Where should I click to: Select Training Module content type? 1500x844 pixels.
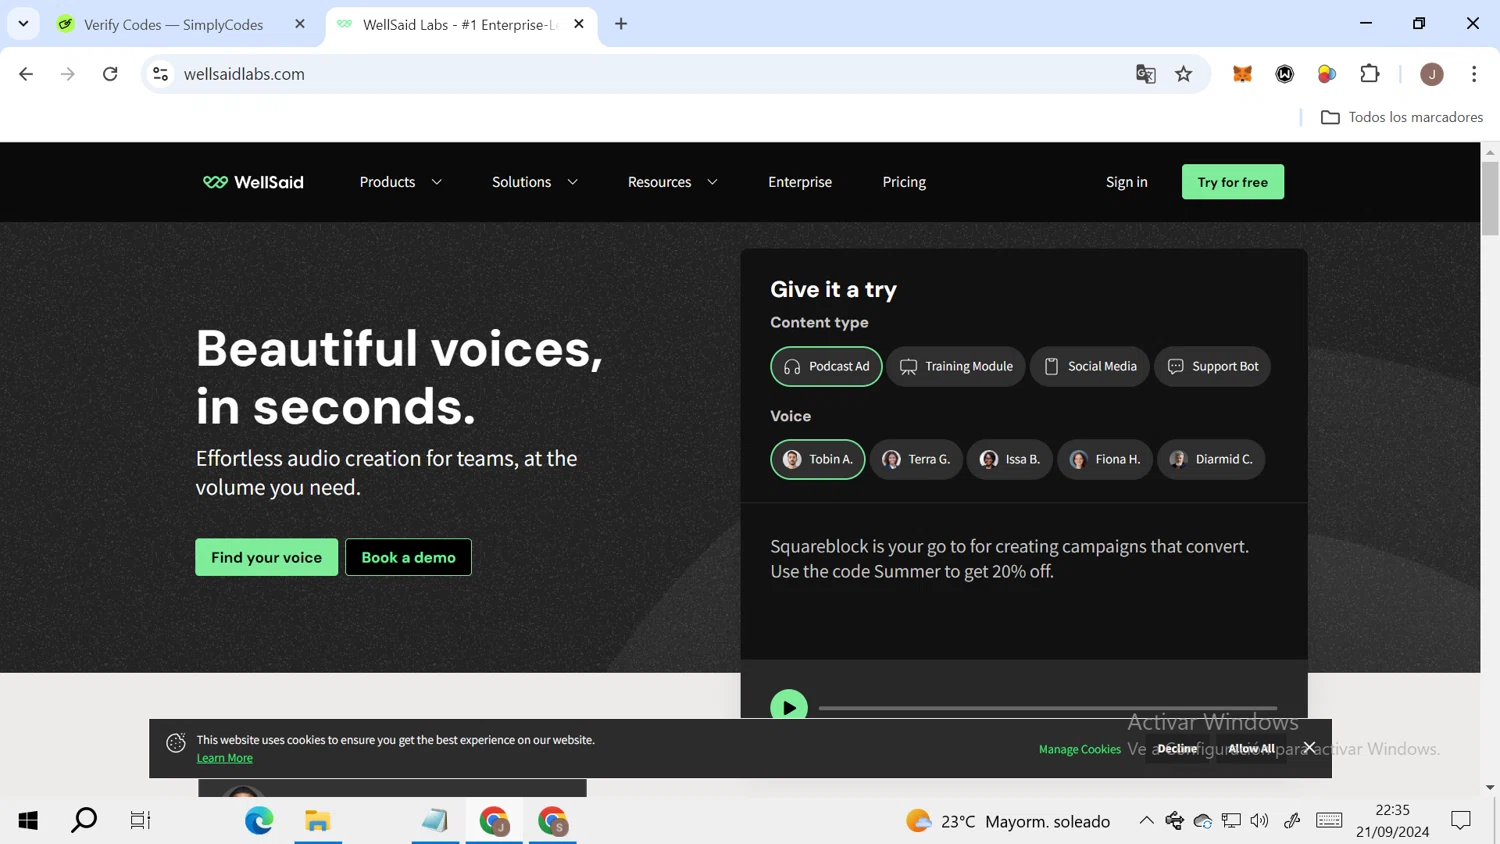pyautogui.click(x=955, y=366)
